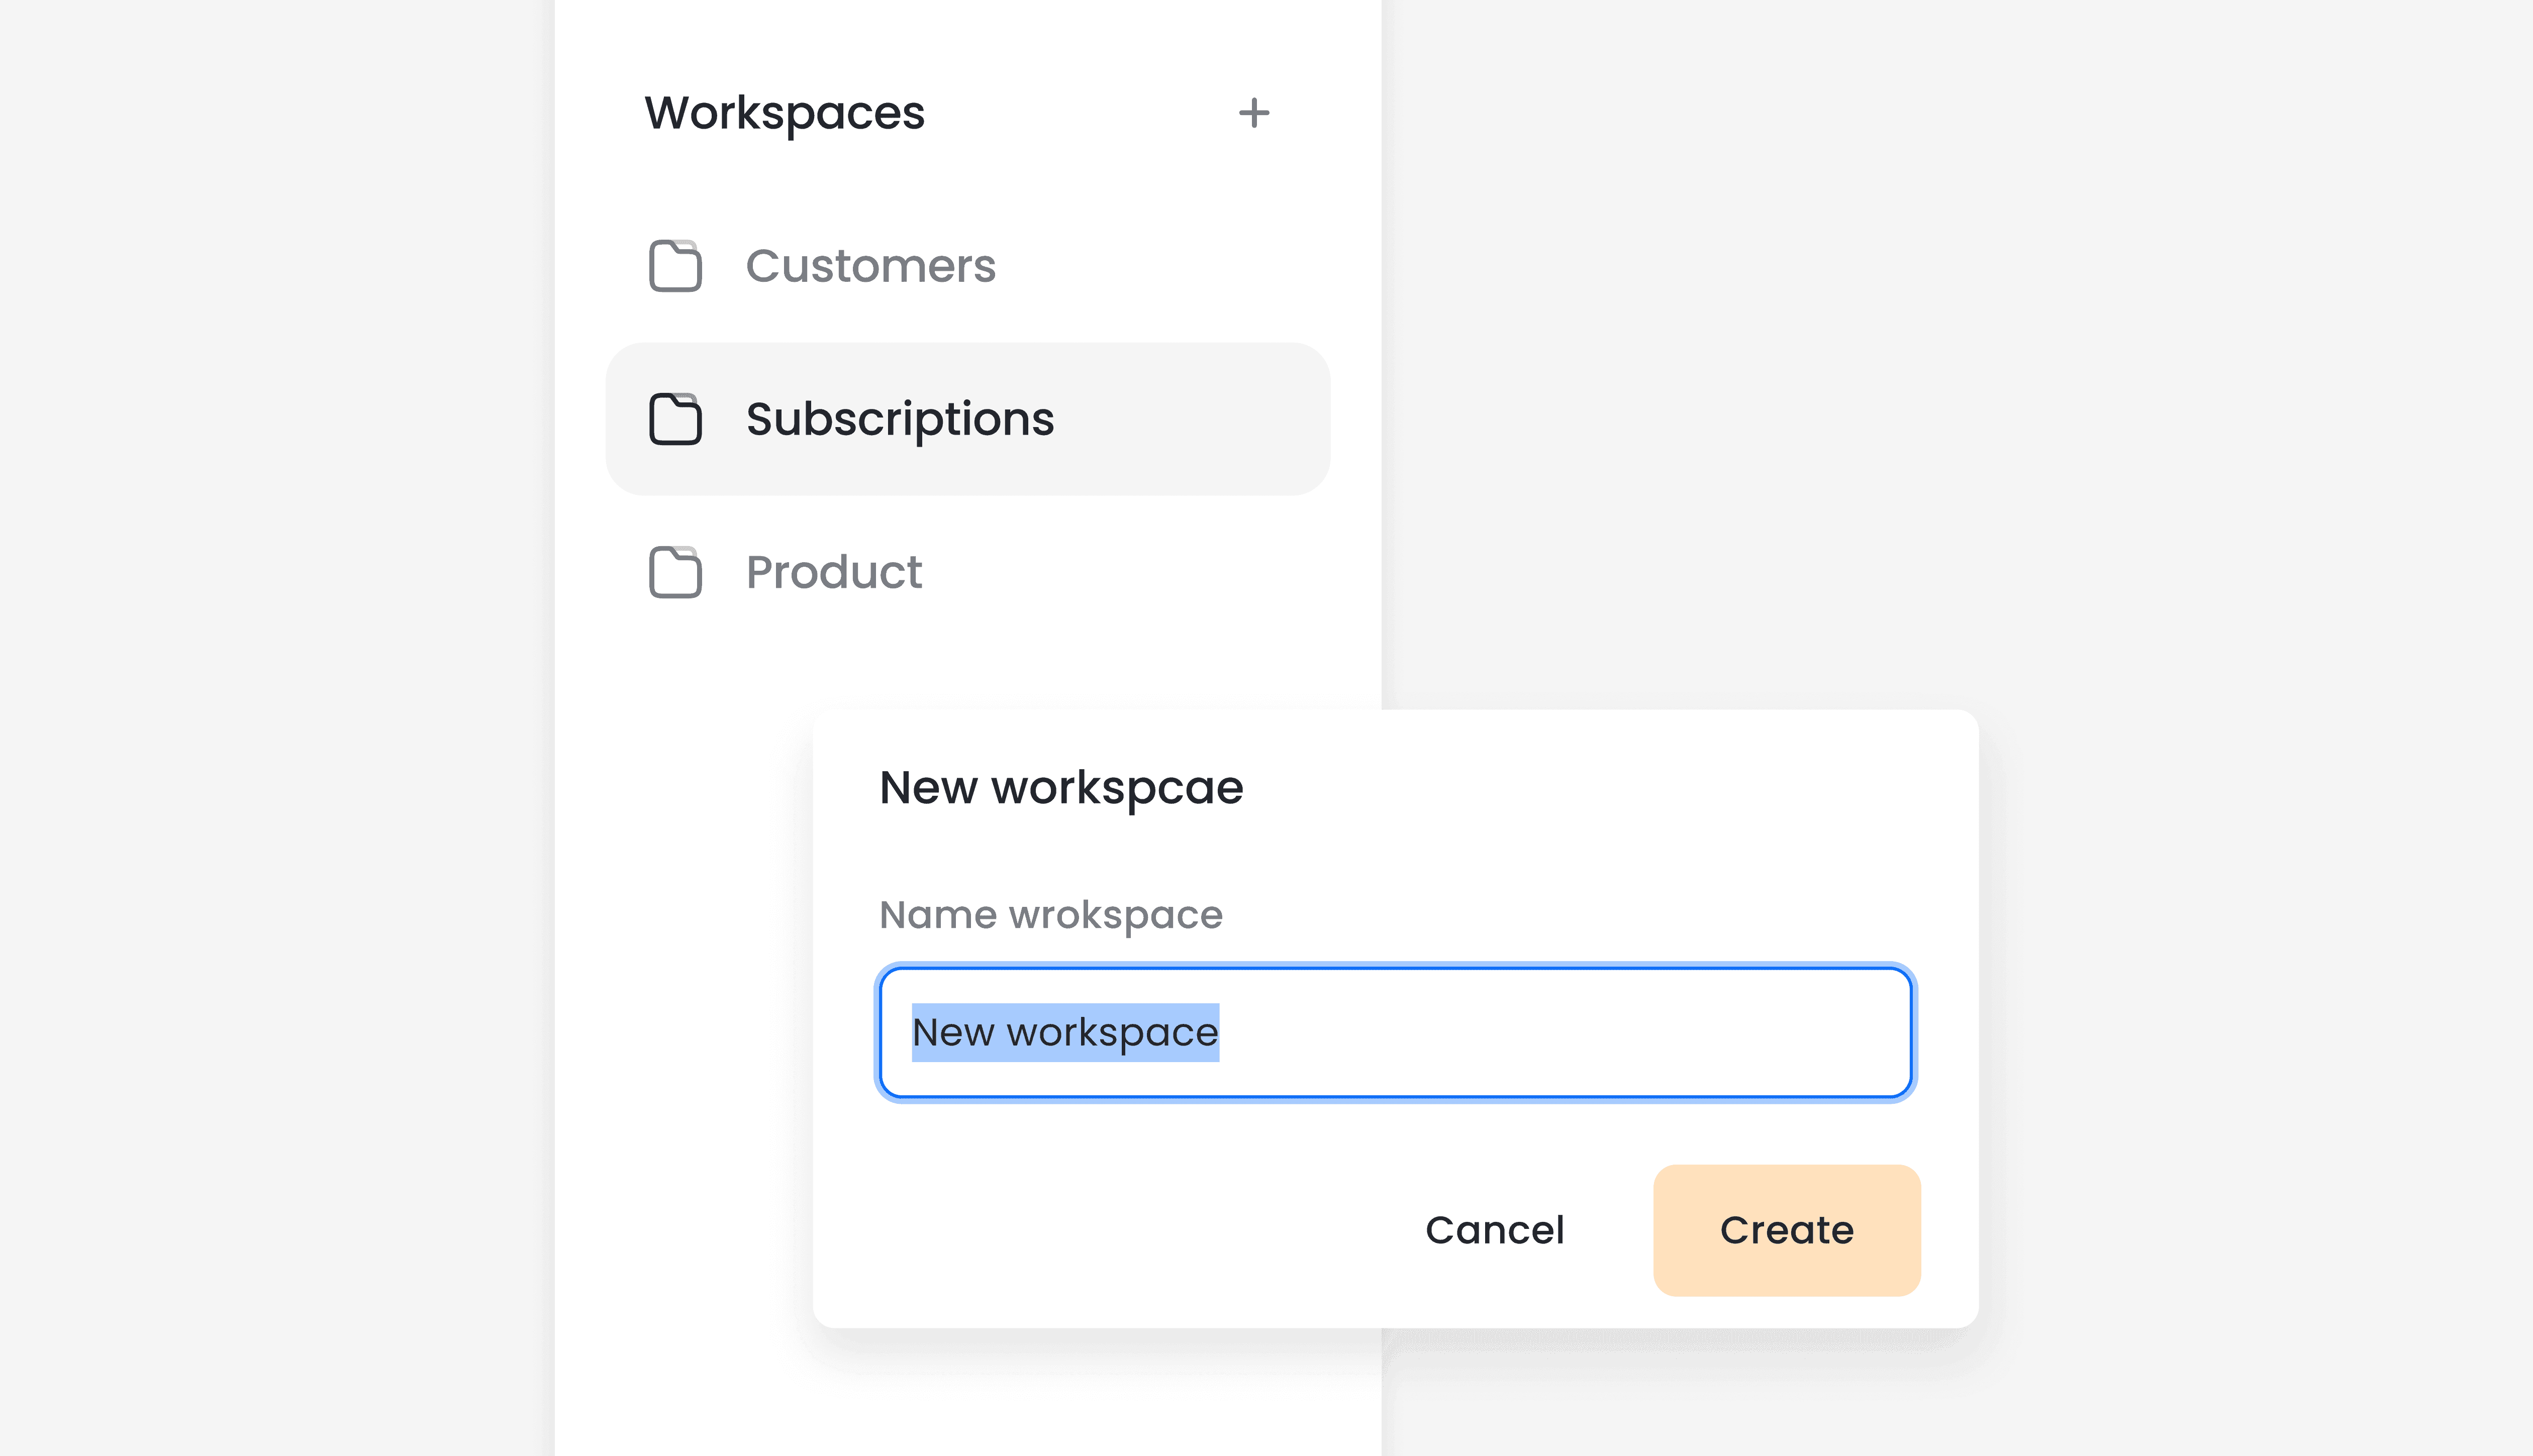The height and width of the screenshot is (1456, 2533).
Task: Click the New workspcae dialog title
Action: tap(1060, 787)
